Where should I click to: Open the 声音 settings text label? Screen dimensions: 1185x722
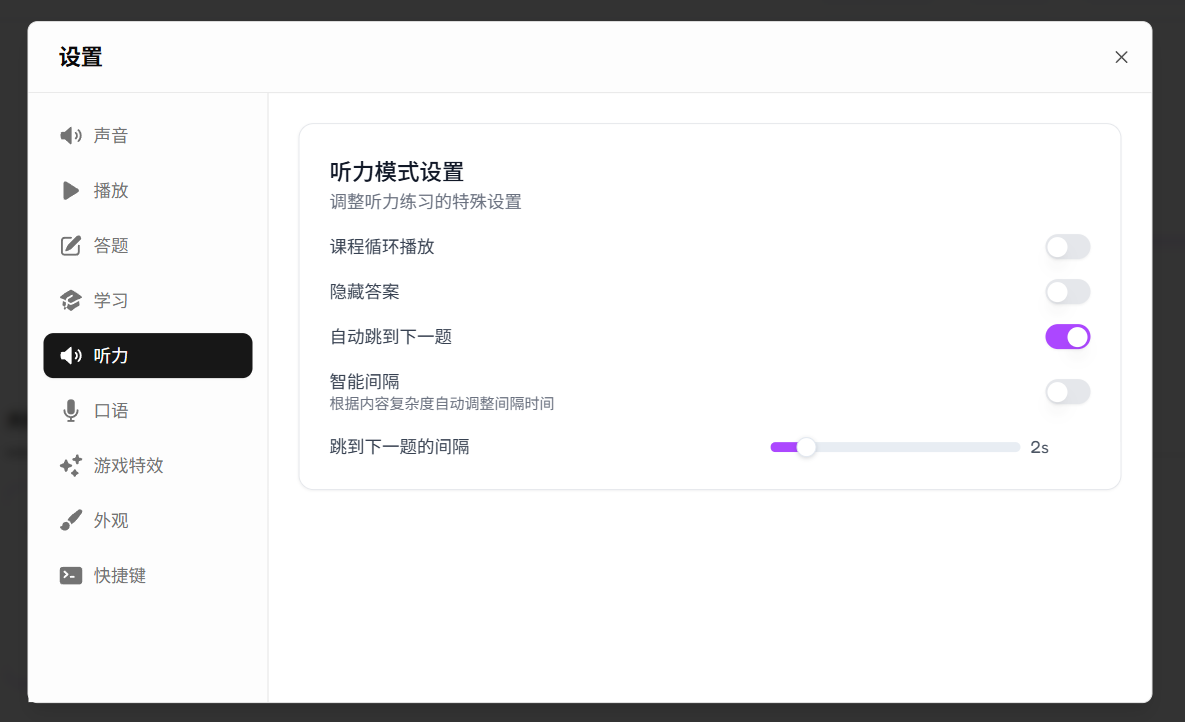tap(111, 136)
